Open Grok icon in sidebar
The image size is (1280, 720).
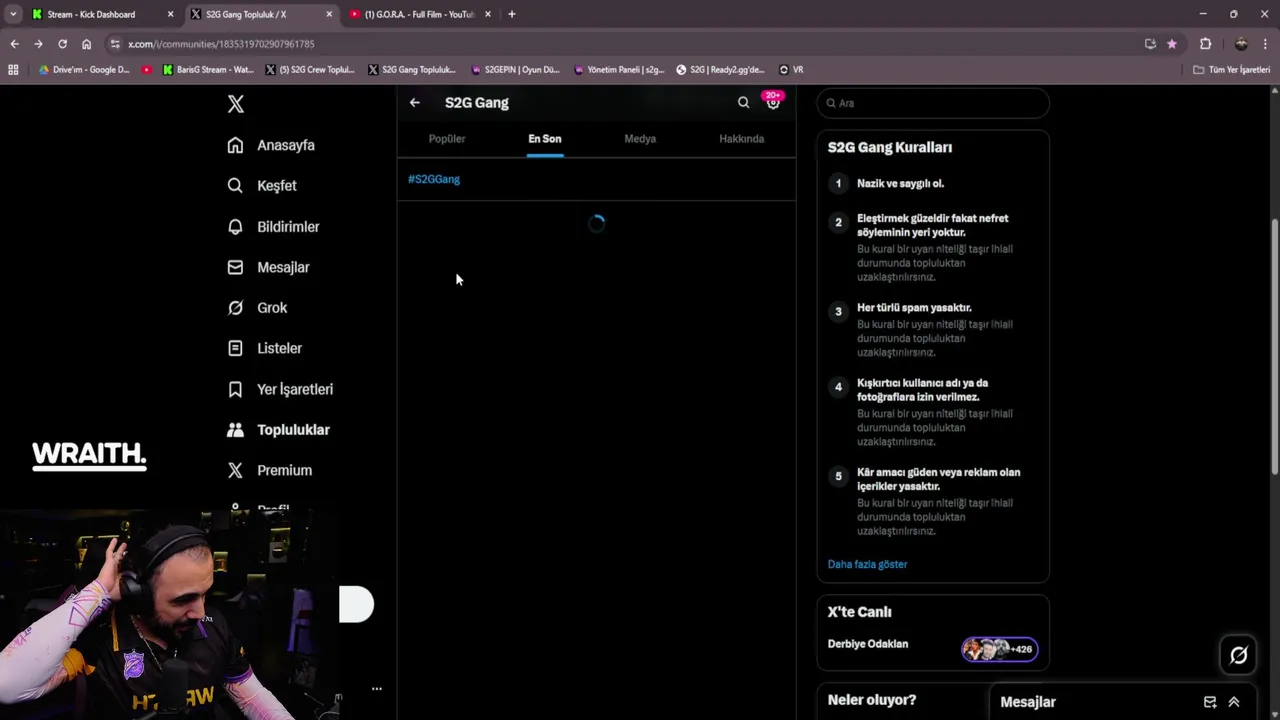pyautogui.click(x=235, y=308)
